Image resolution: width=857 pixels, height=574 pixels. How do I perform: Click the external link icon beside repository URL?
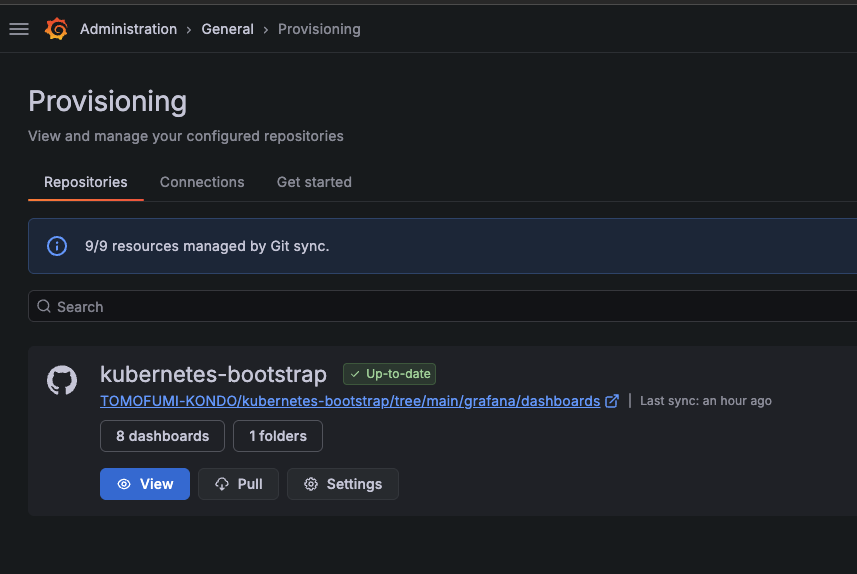tap(612, 401)
